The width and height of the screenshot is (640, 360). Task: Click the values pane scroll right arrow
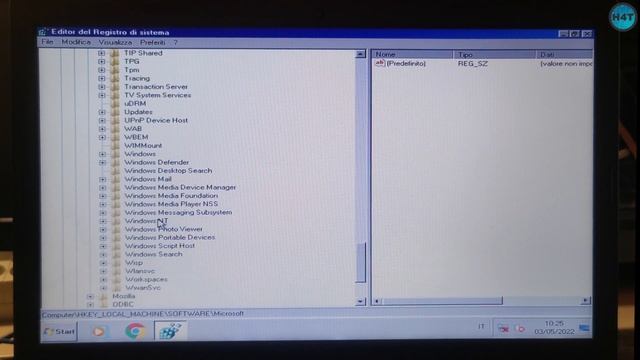(x=585, y=301)
